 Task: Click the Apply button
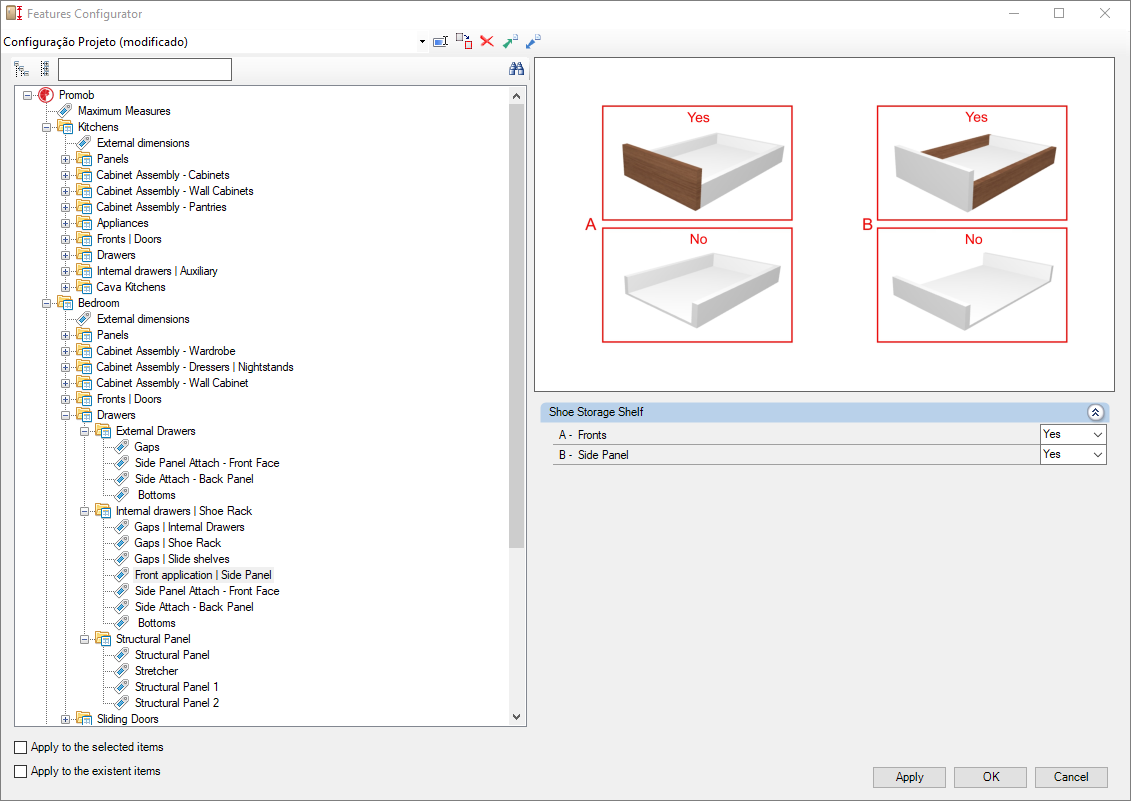tap(910, 777)
